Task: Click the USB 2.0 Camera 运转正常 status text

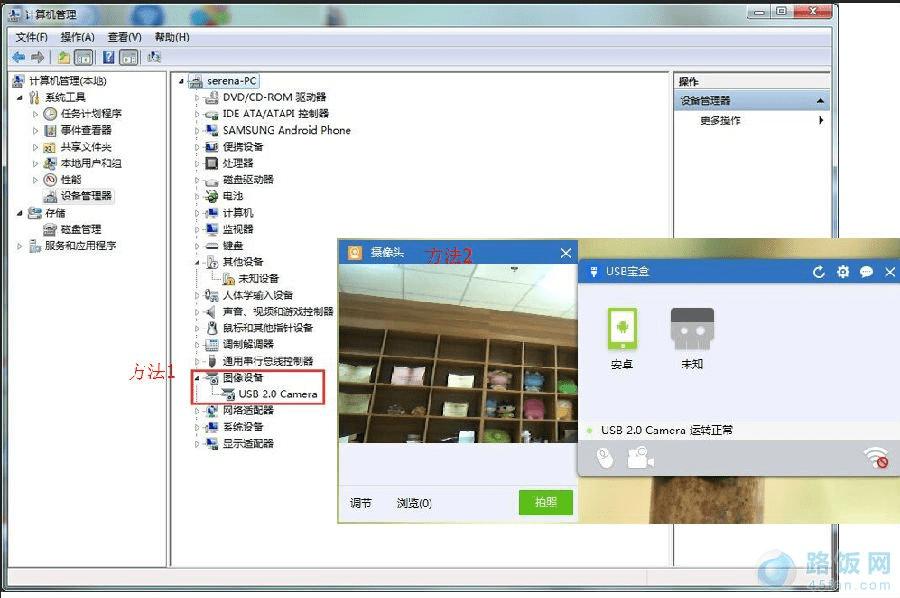Action: pos(666,430)
